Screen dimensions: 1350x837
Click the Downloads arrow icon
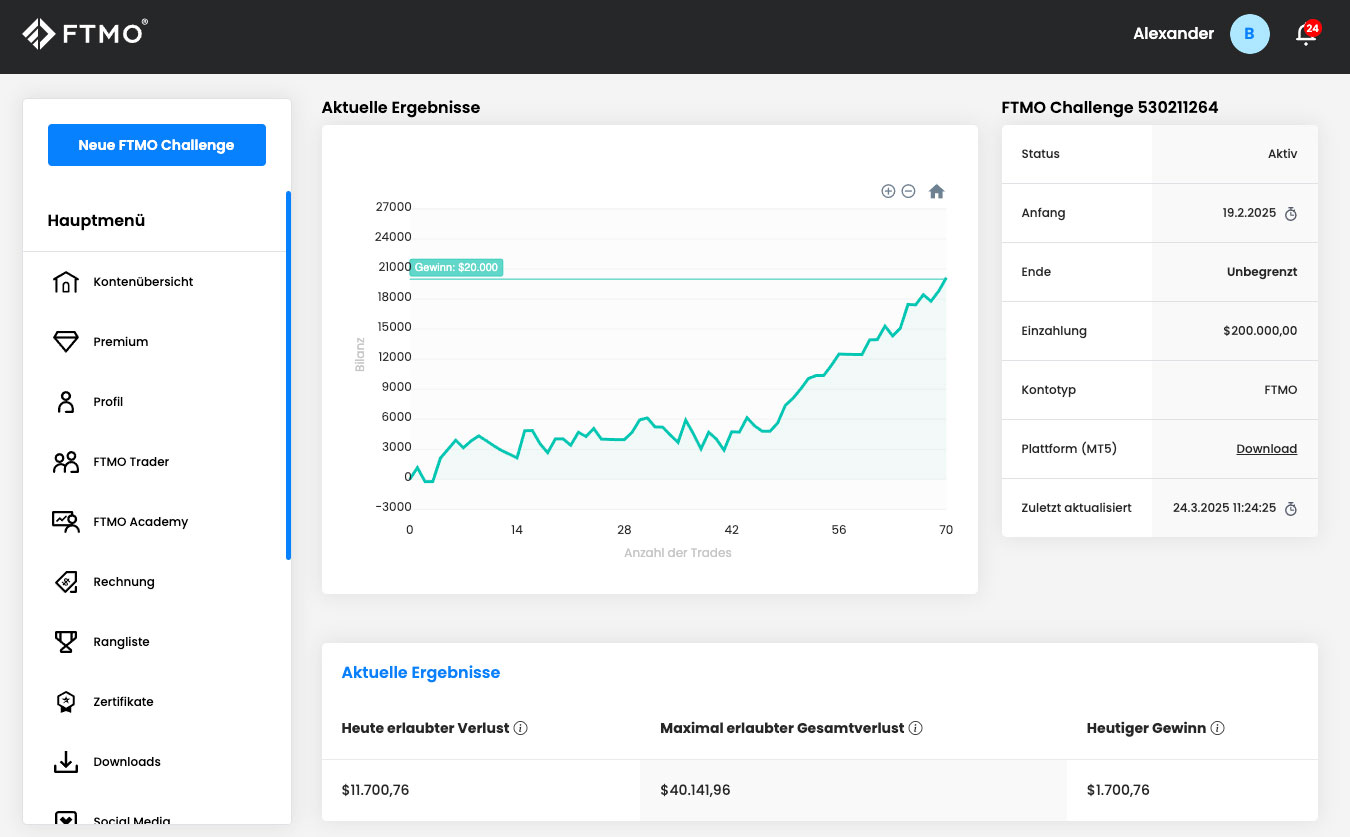[x=65, y=762]
